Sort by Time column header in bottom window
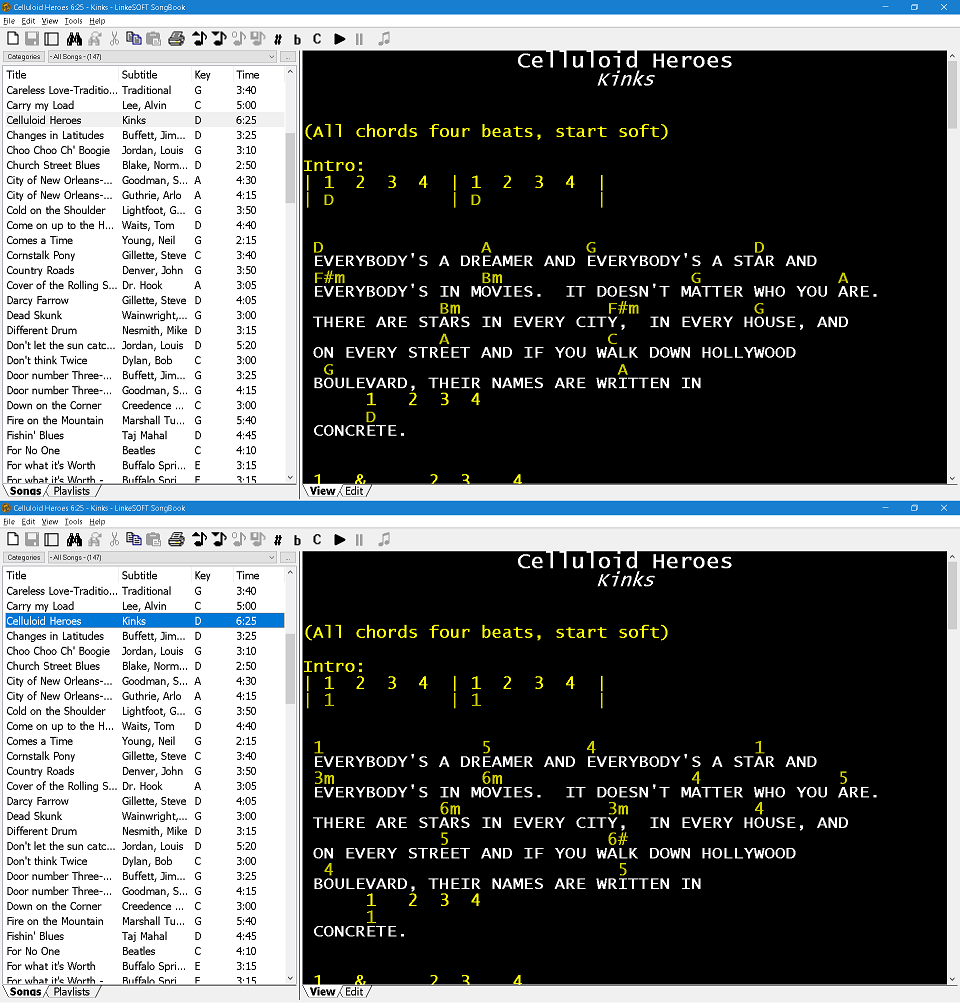The height and width of the screenshot is (1008, 960). click(257, 575)
